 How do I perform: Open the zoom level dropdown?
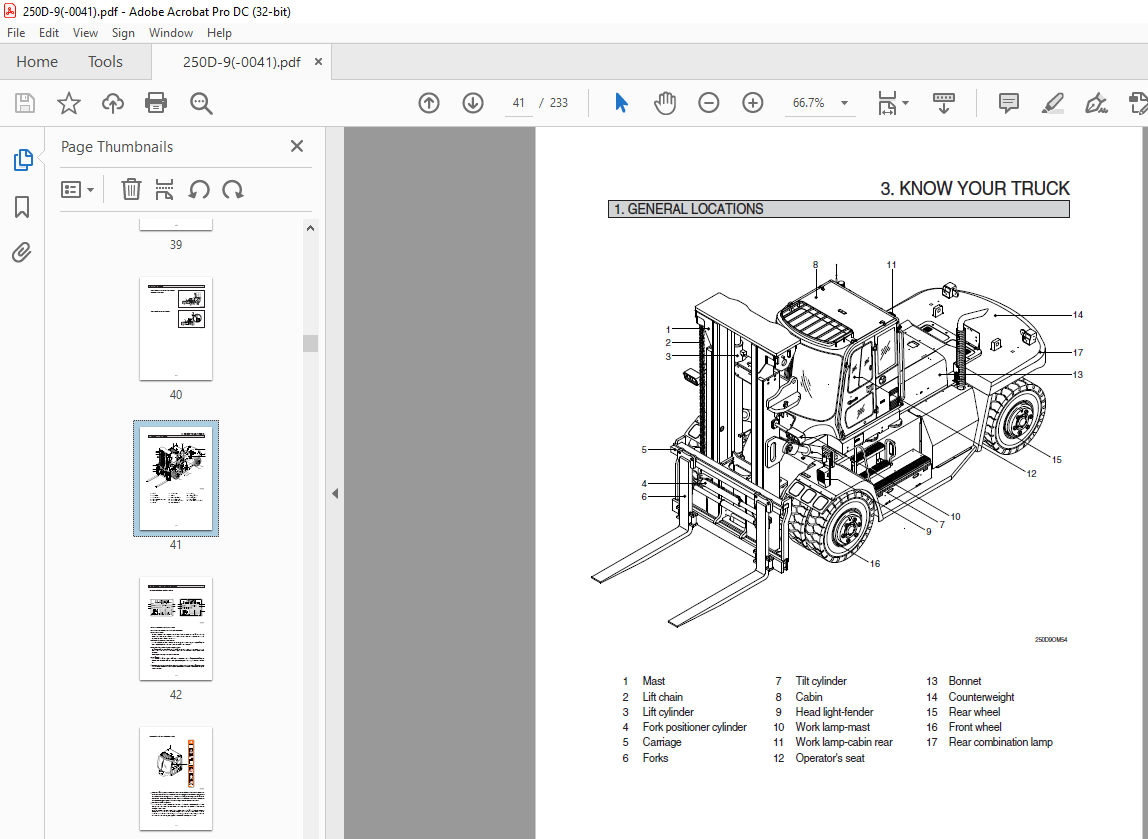pyautogui.click(x=844, y=103)
